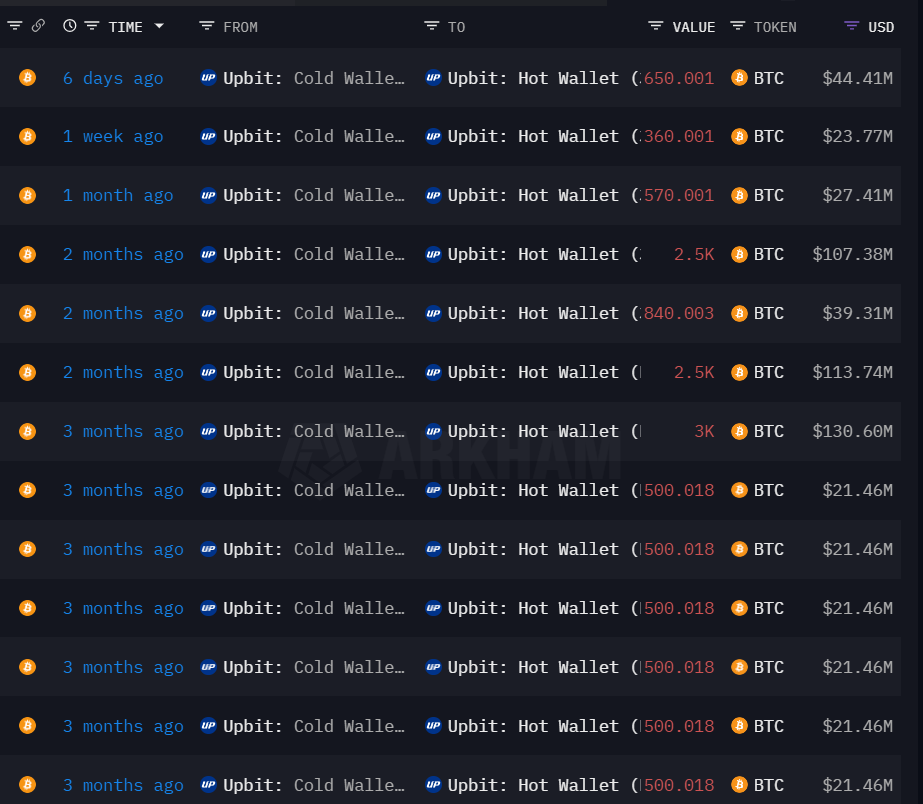This screenshot has width=923, height=804.
Task: Click the VALUE column header
Action: [693, 27]
